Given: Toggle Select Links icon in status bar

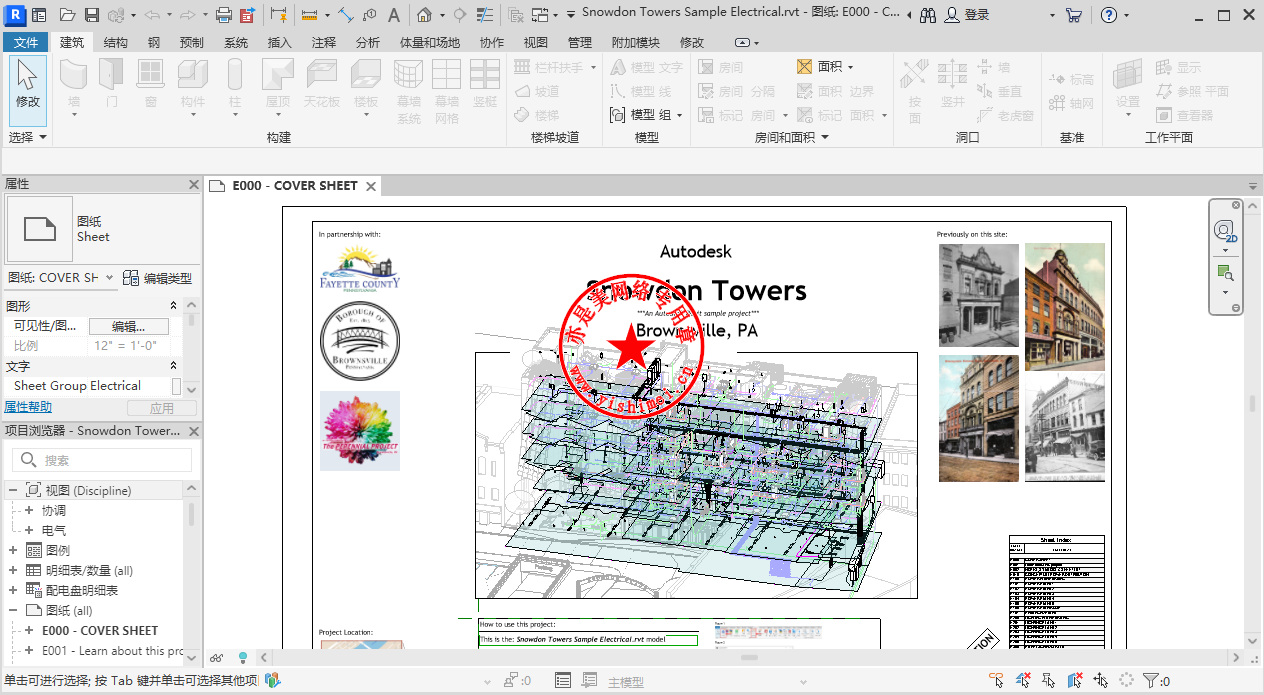Looking at the screenshot, I should pyautogui.click(x=996, y=680).
